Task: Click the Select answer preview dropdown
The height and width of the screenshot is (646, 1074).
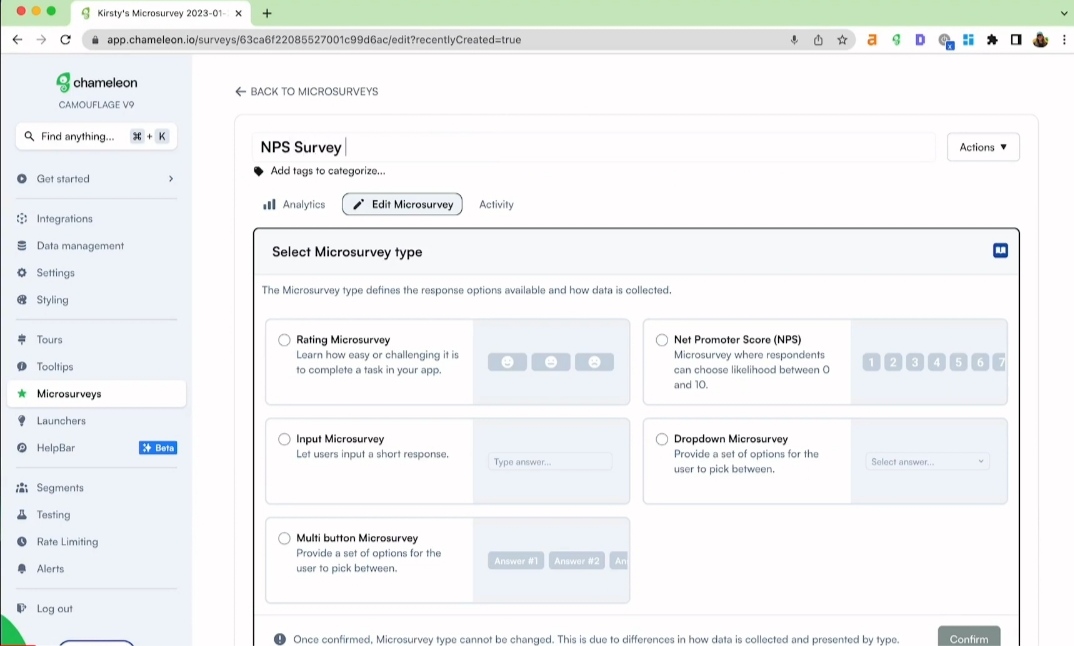Action: tap(927, 462)
